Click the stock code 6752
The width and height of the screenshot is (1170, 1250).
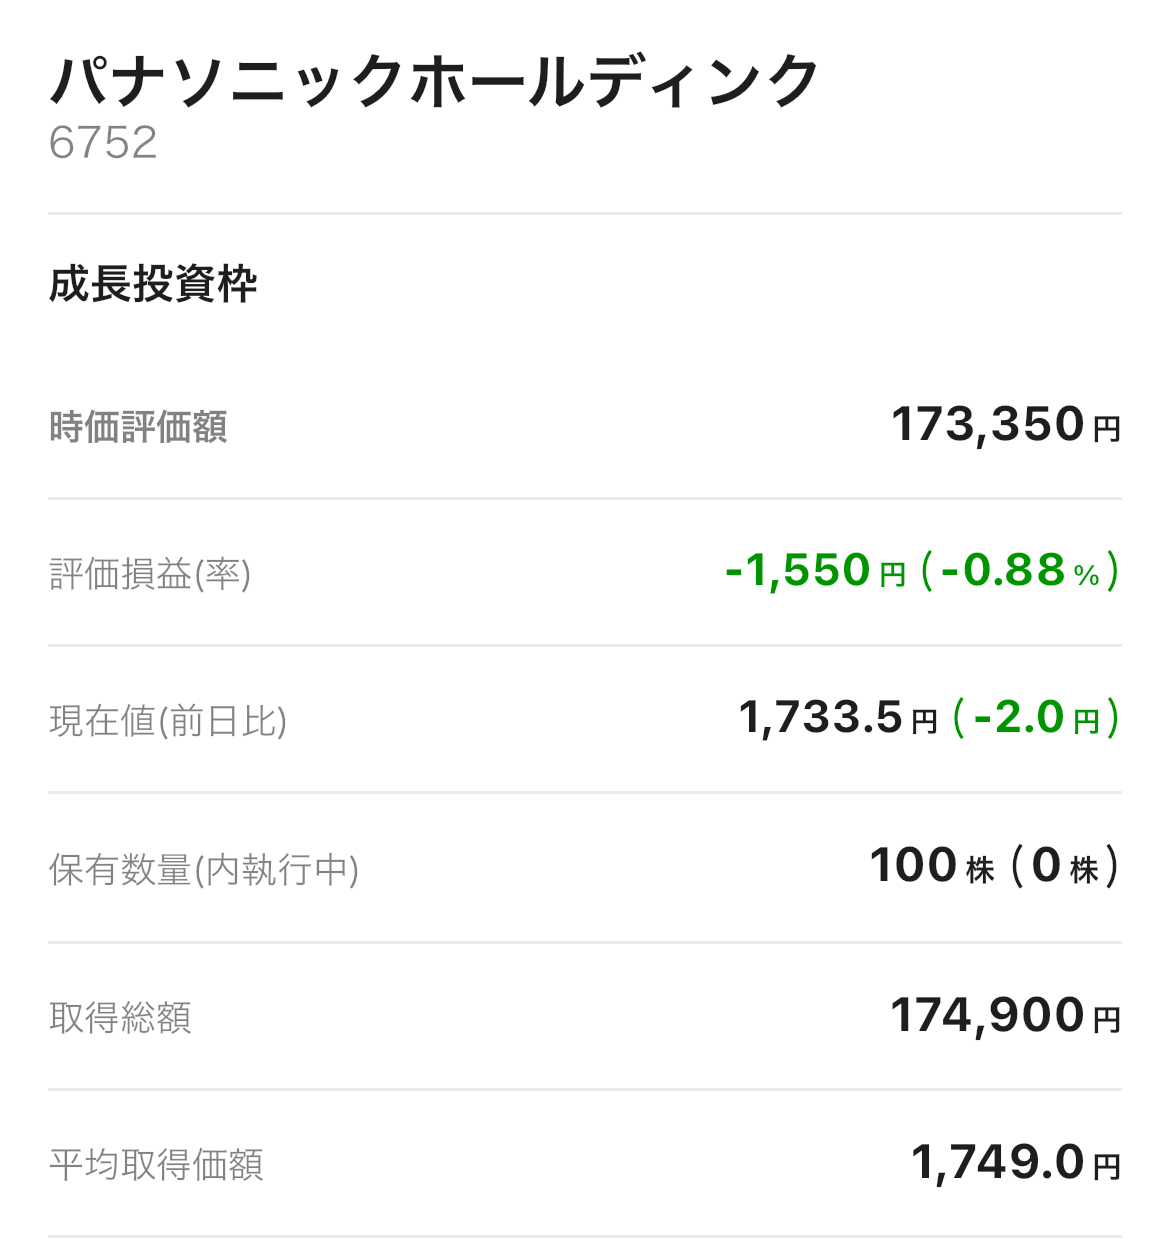pos(103,143)
